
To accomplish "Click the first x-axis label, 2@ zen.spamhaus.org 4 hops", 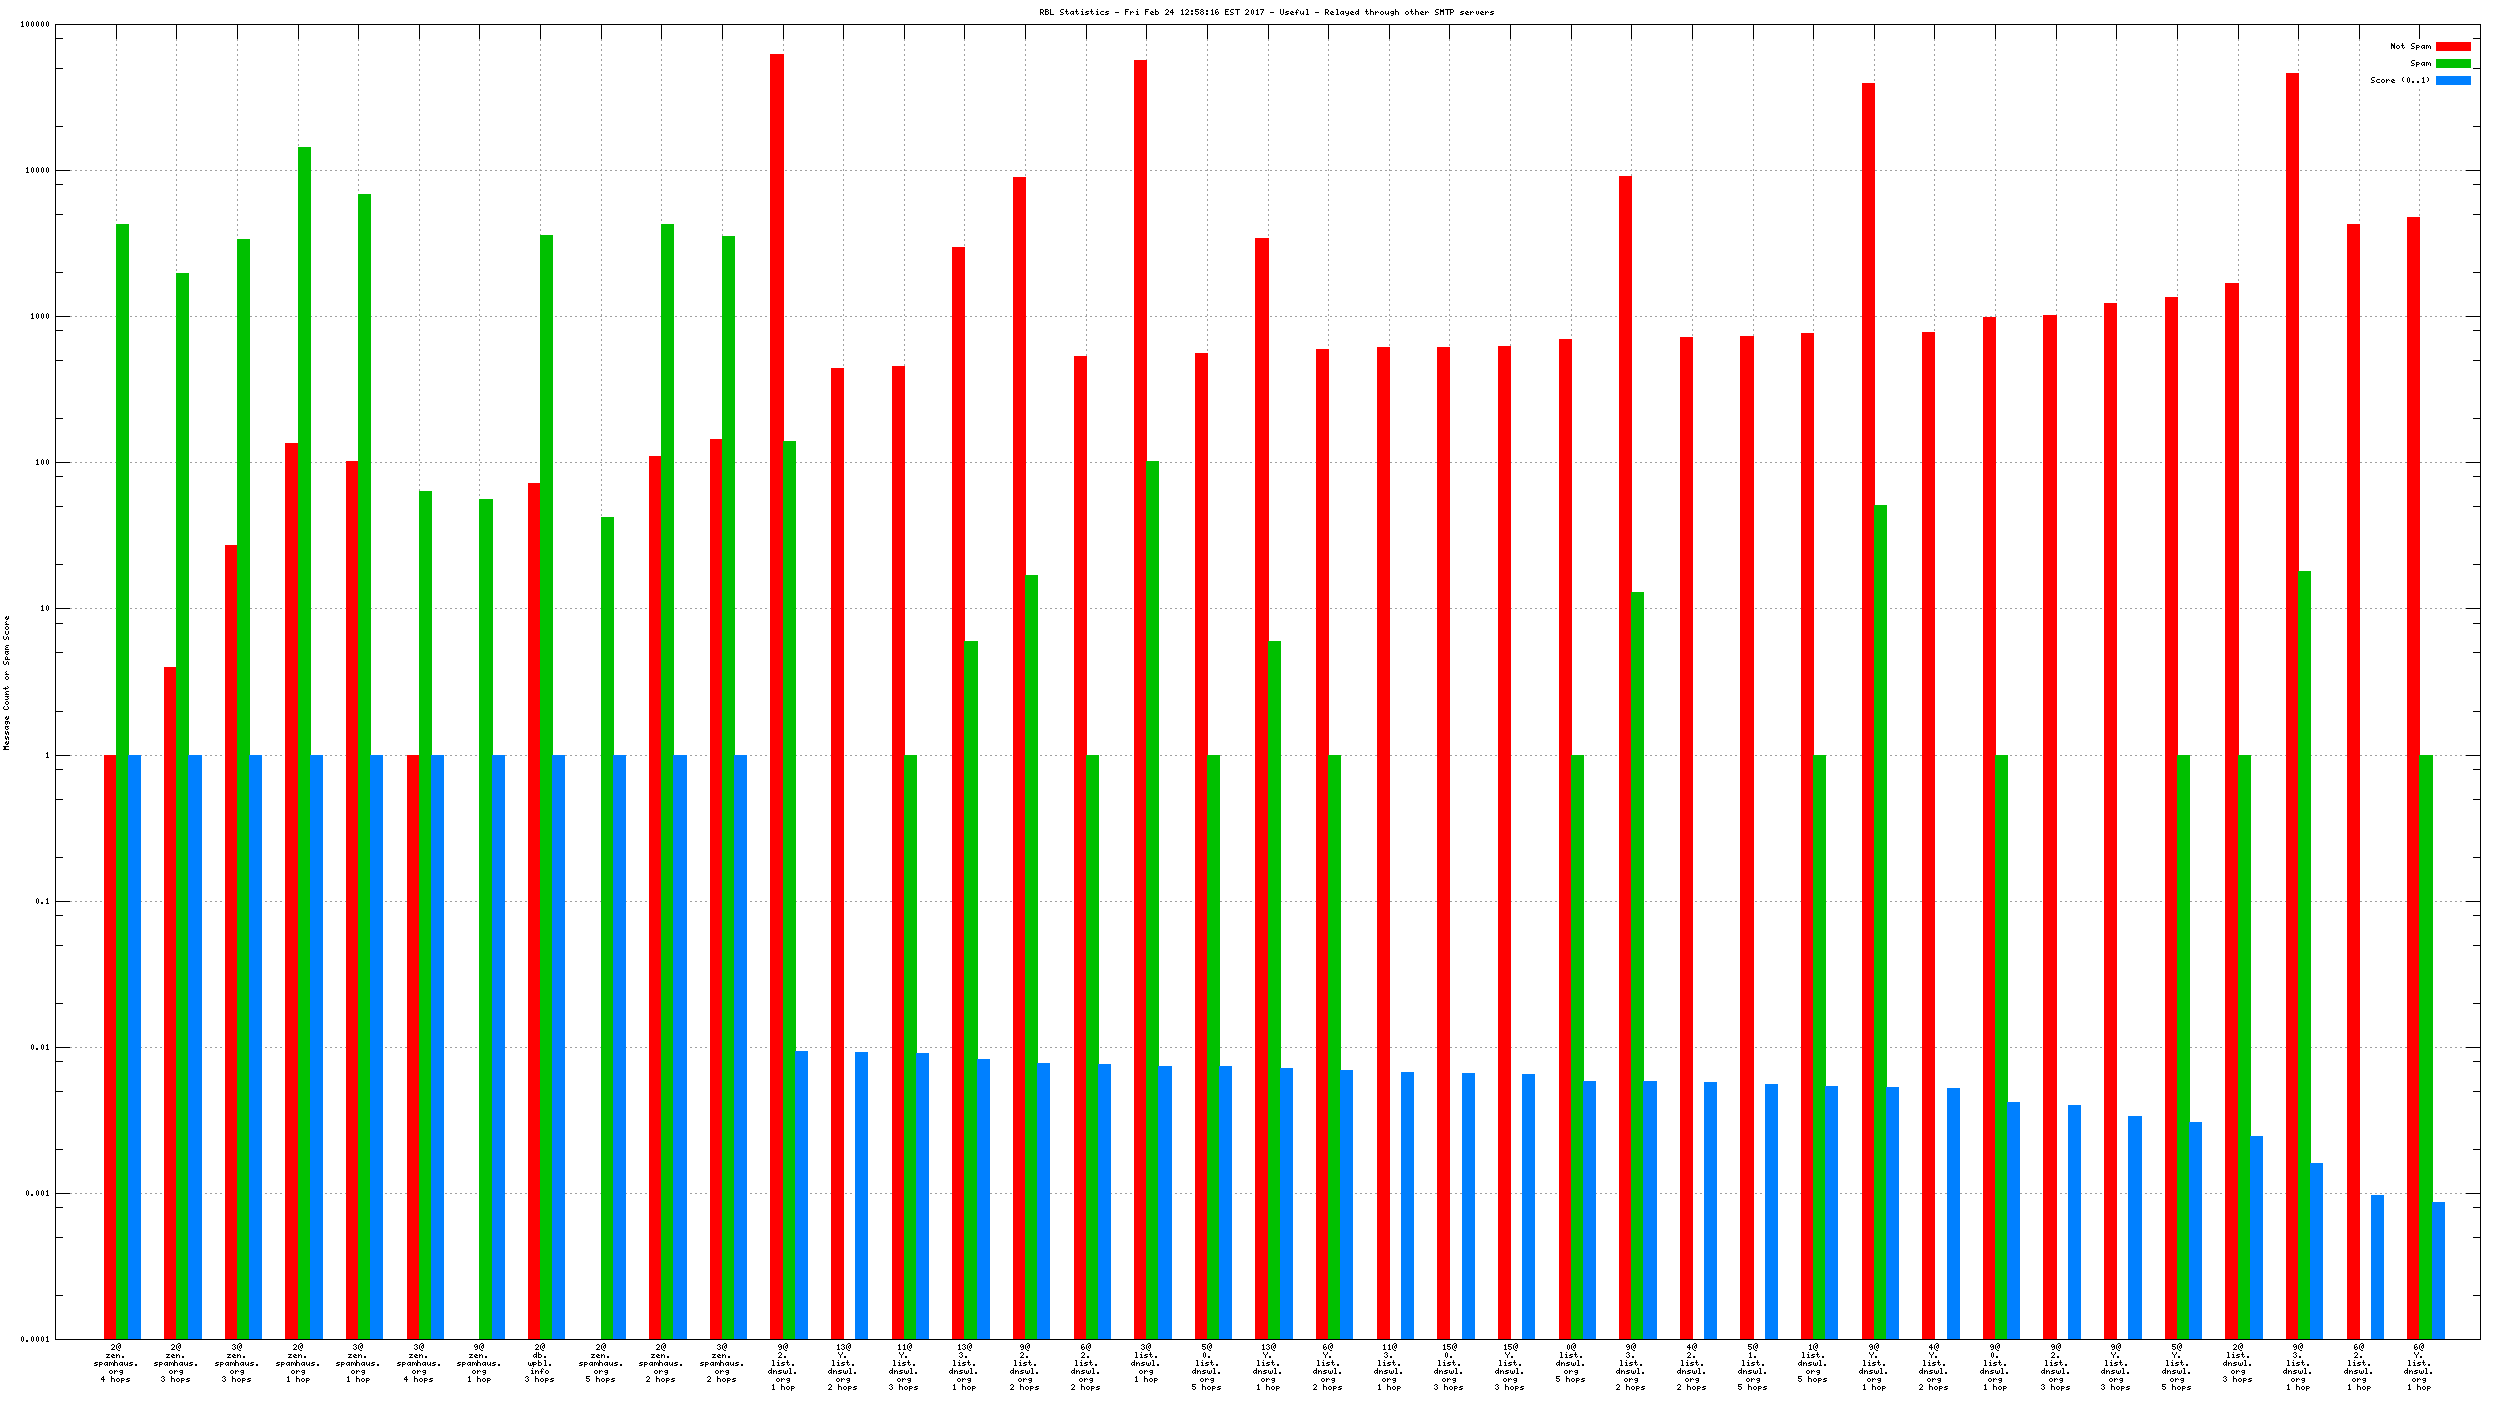I will (116, 1363).
